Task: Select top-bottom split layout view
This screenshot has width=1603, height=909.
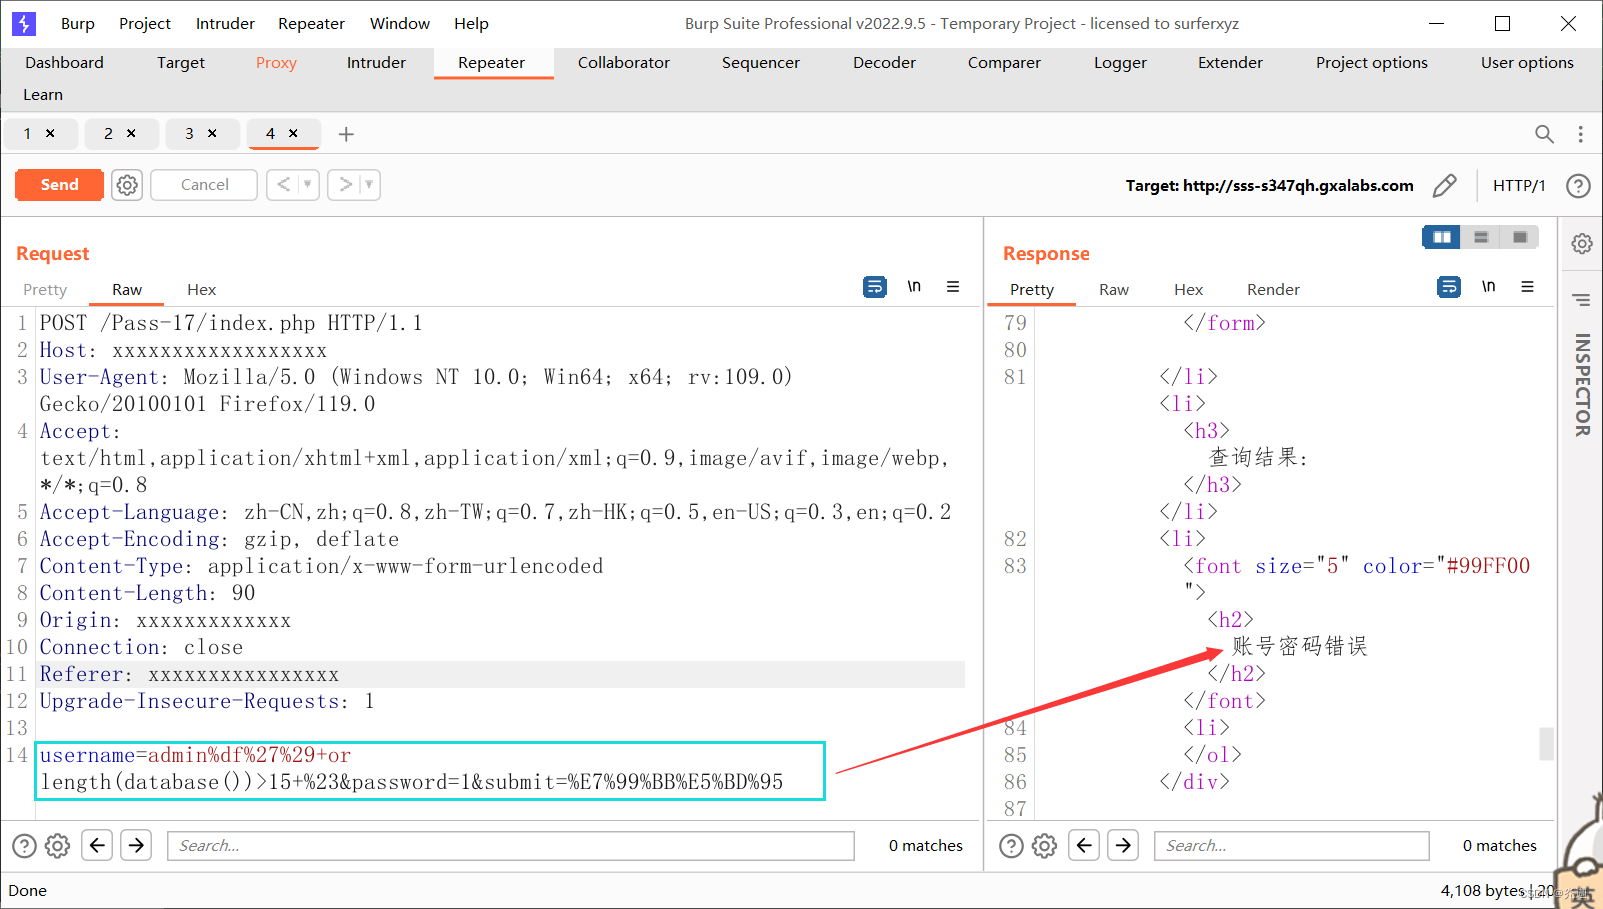Action: [x=1481, y=237]
